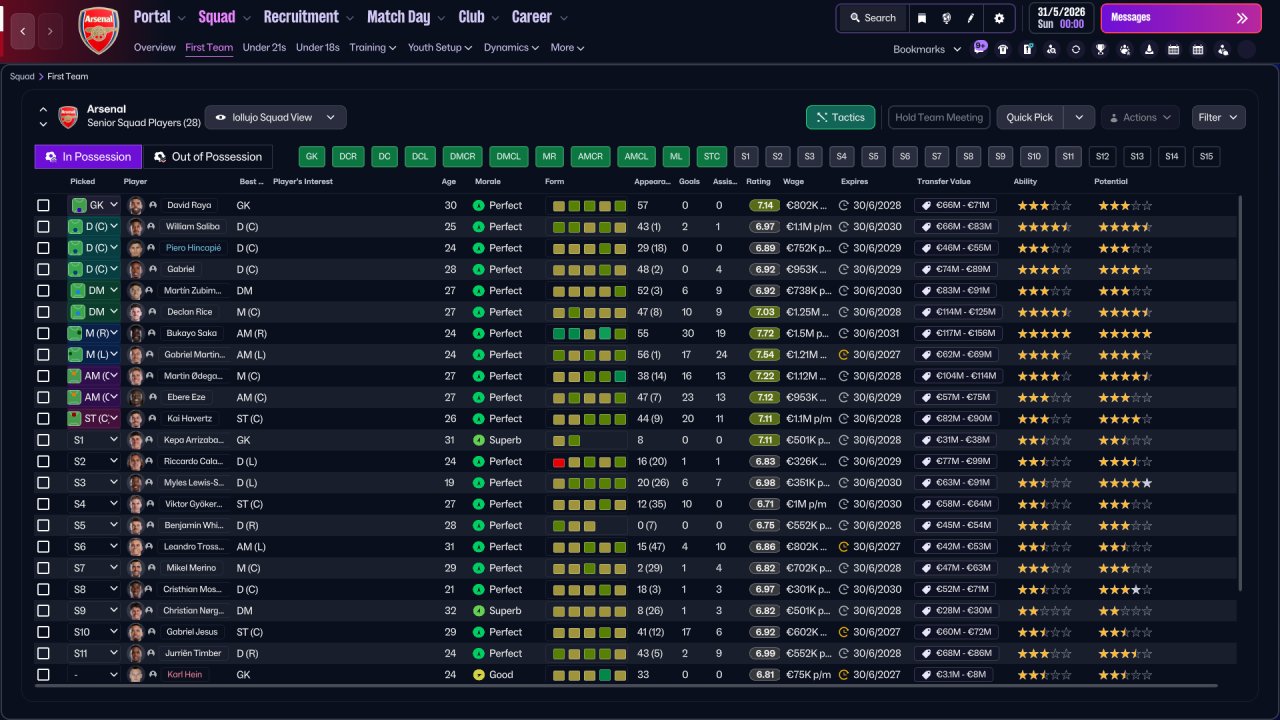Click the Search field in top bar
The width and height of the screenshot is (1280, 720).
click(872, 18)
